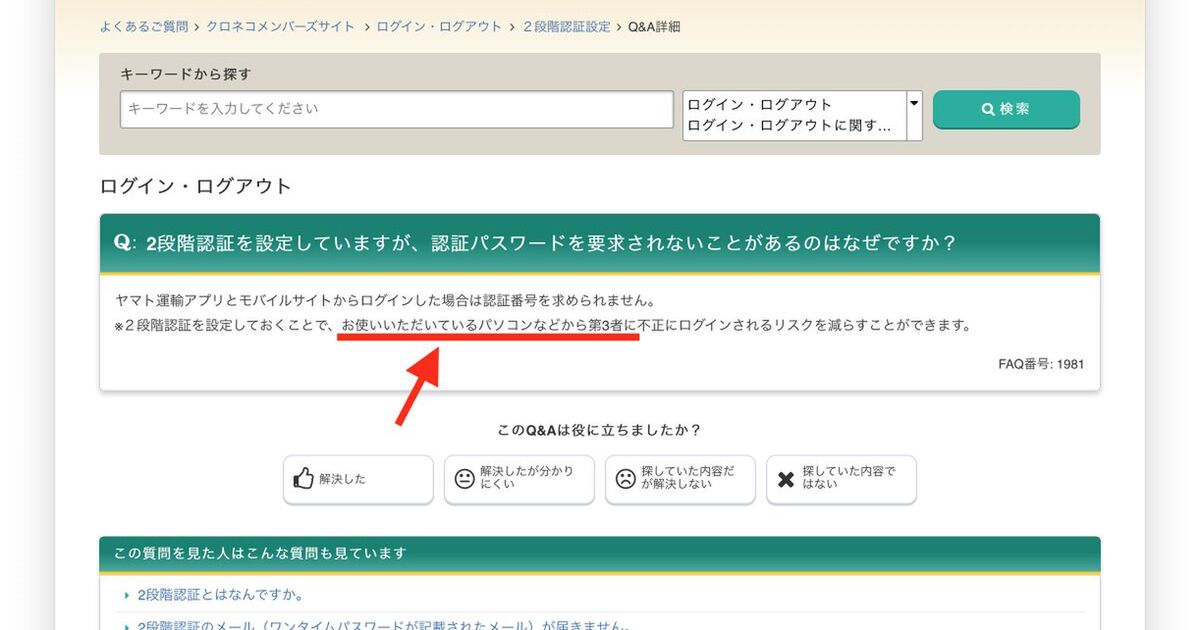
Task: Click the neutral face icon for 解決したが分かりにくい
Action: click(x=464, y=479)
